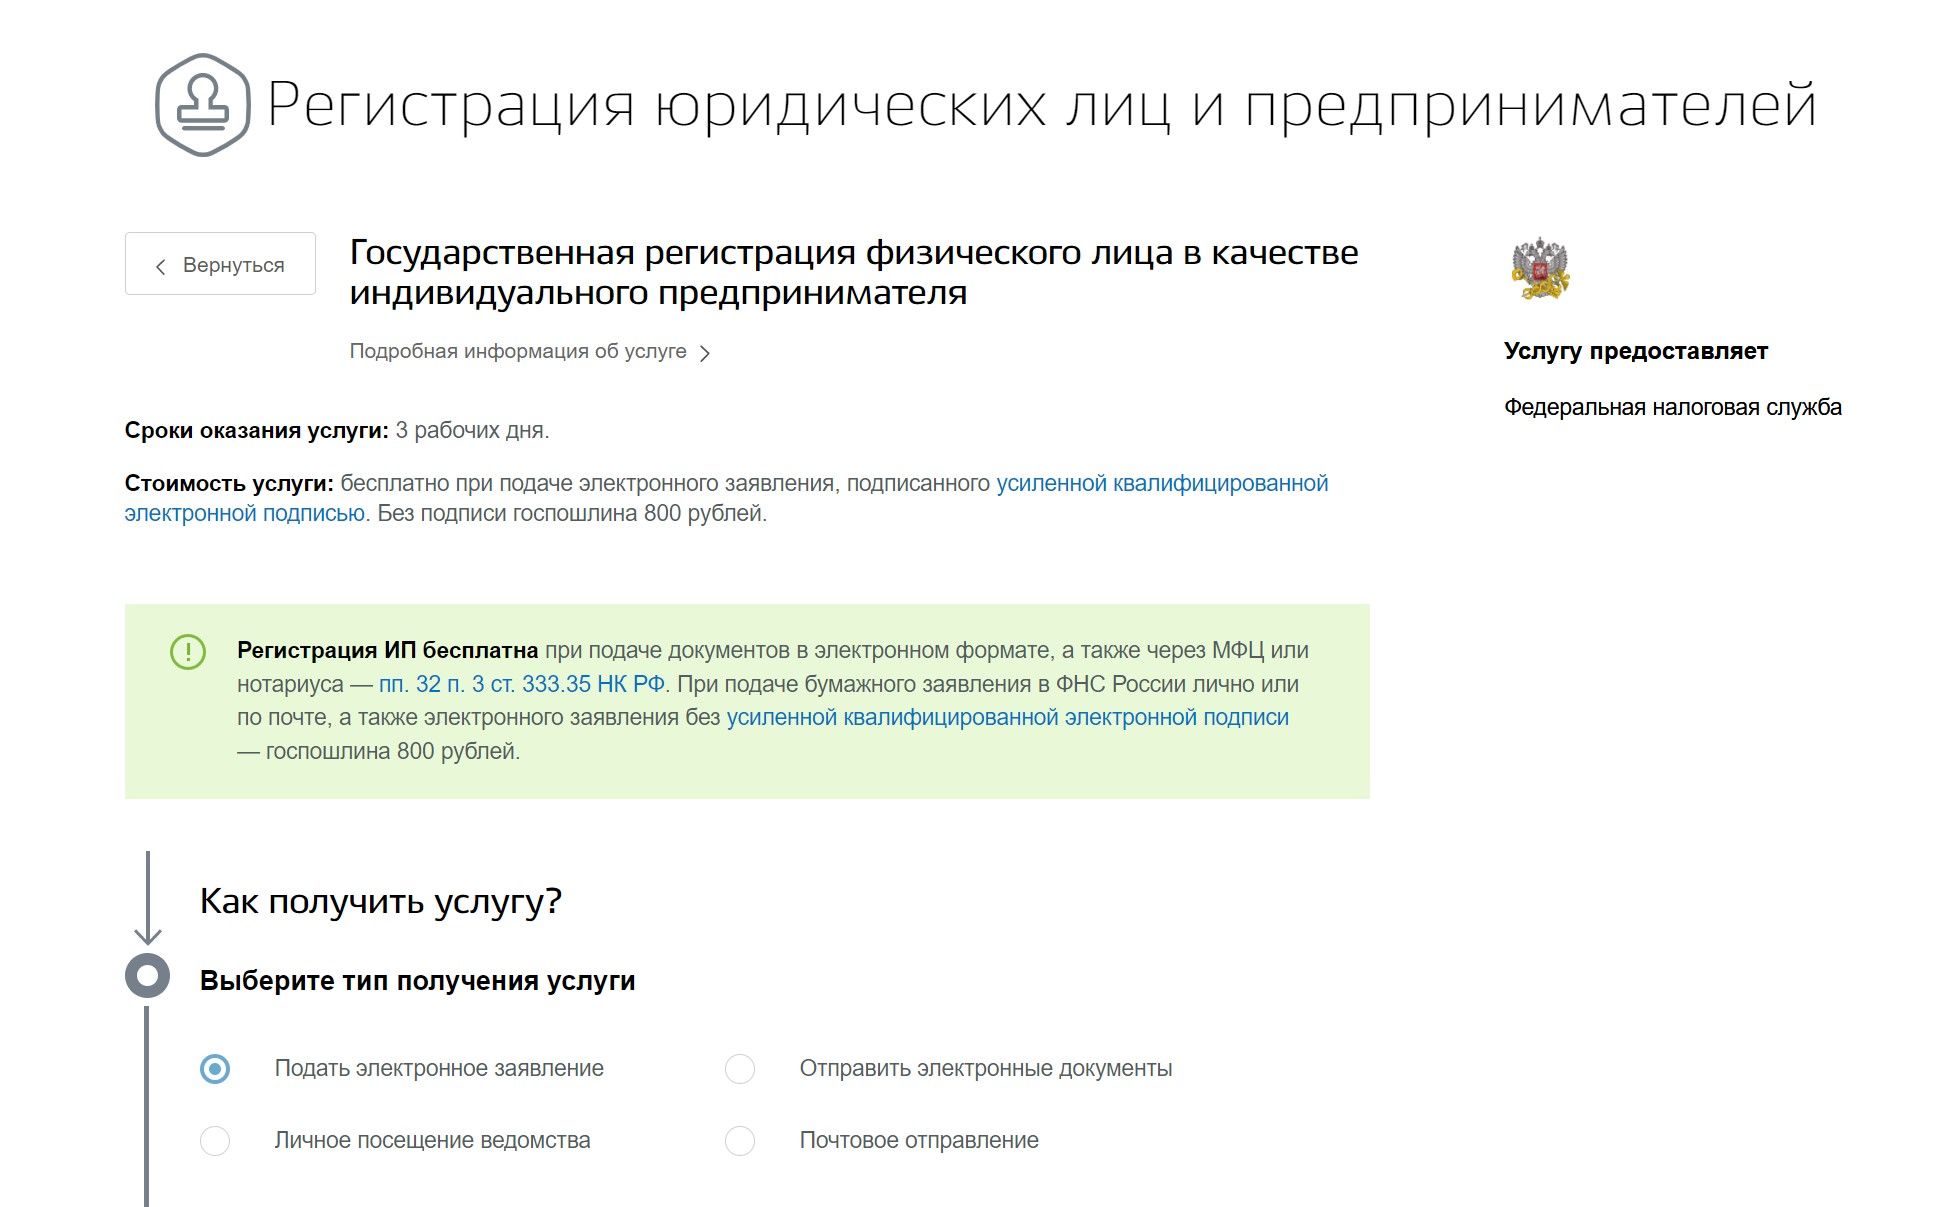Viewport: 1933px width, 1207px height.
Task: Click the Federal Tax Service coat of arms
Action: click(x=1539, y=268)
